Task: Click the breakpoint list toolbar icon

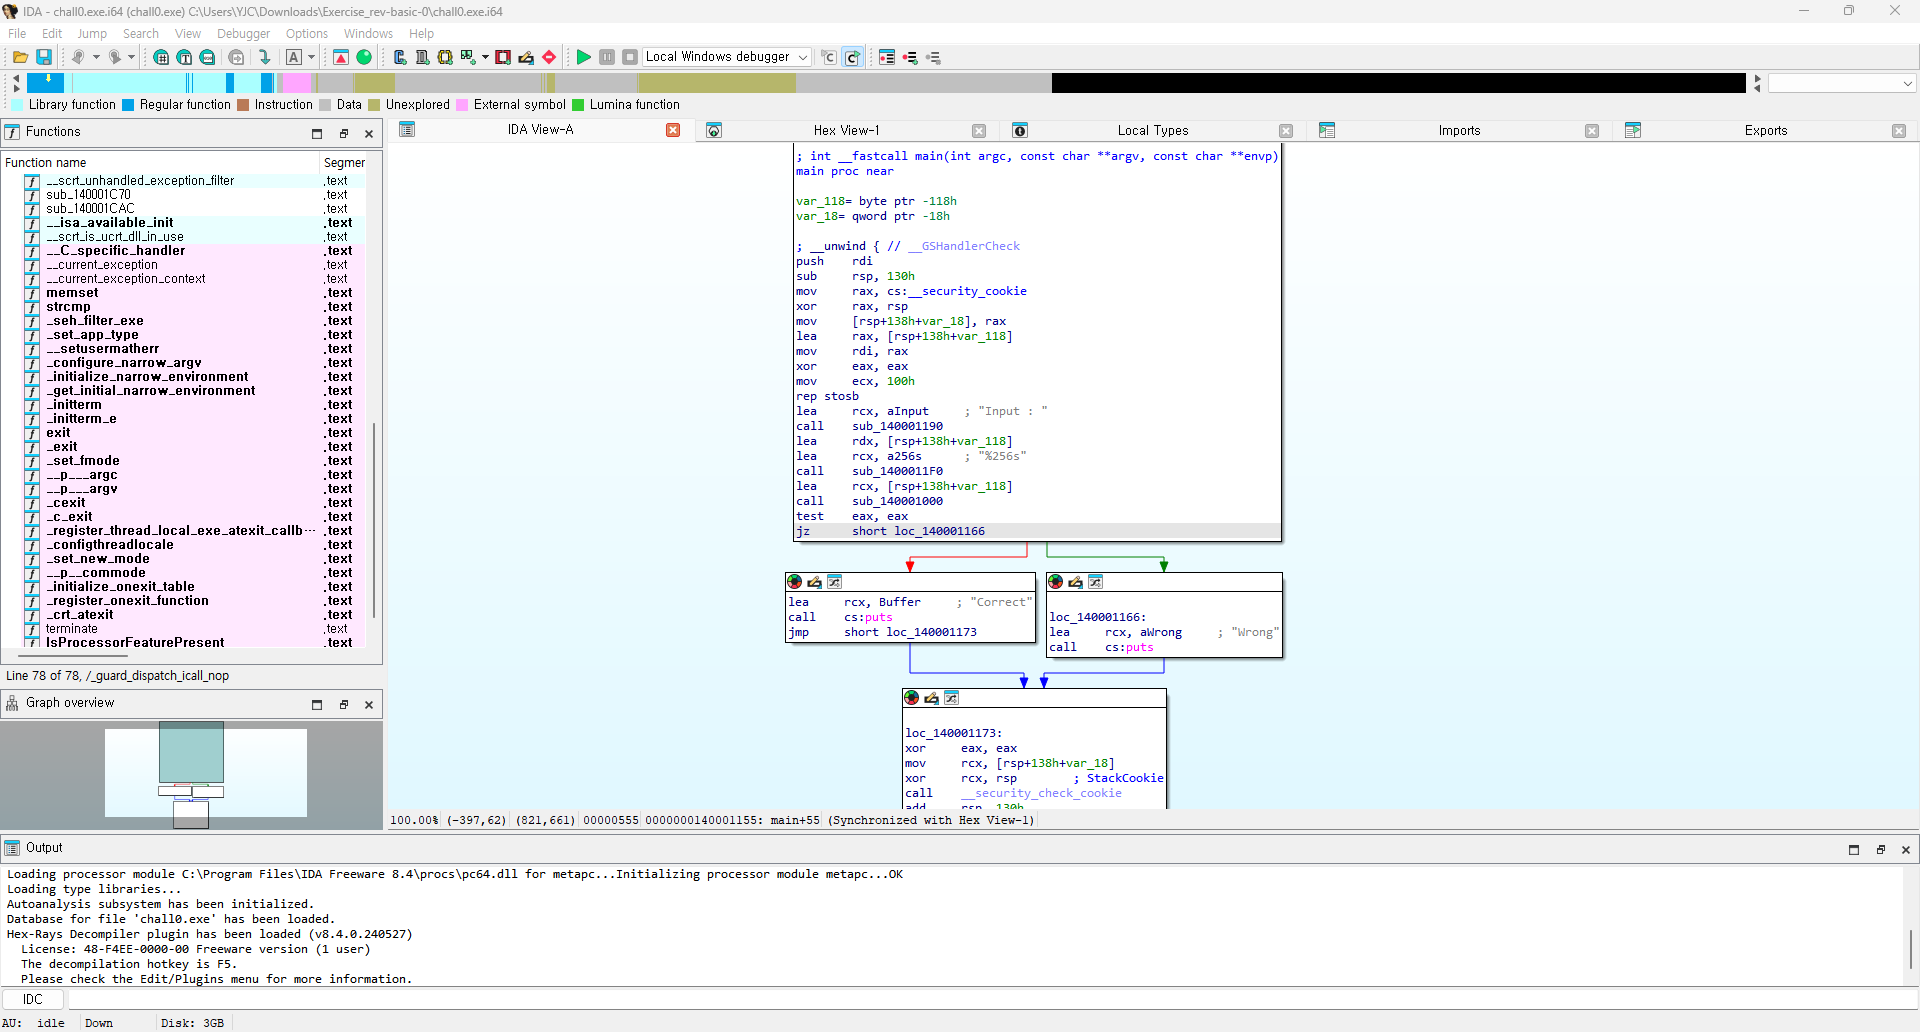Action: pyautogui.click(x=887, y=57)
